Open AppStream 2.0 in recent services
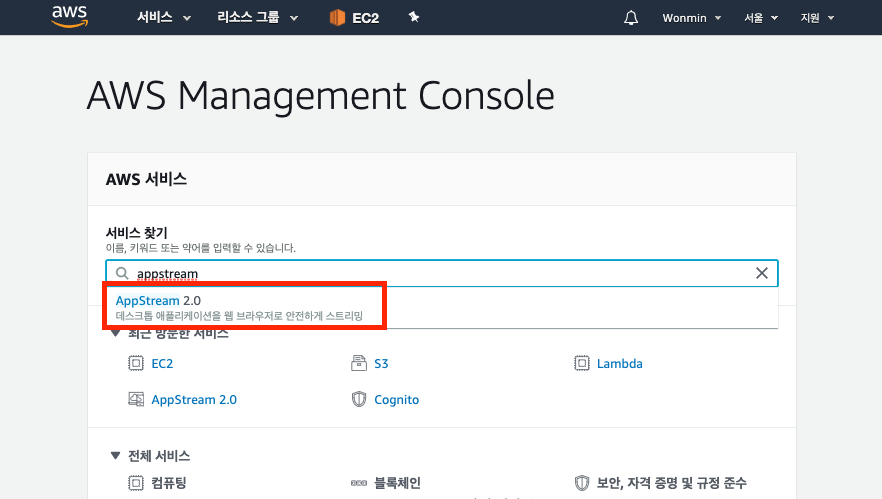Screen dimensions: 882x499 point(194,399)
